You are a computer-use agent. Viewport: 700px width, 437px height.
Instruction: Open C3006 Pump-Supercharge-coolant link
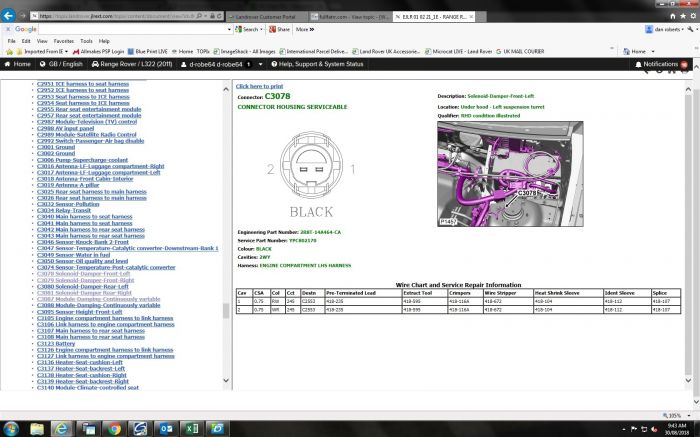pyautogui.click(x=82, y=160)
